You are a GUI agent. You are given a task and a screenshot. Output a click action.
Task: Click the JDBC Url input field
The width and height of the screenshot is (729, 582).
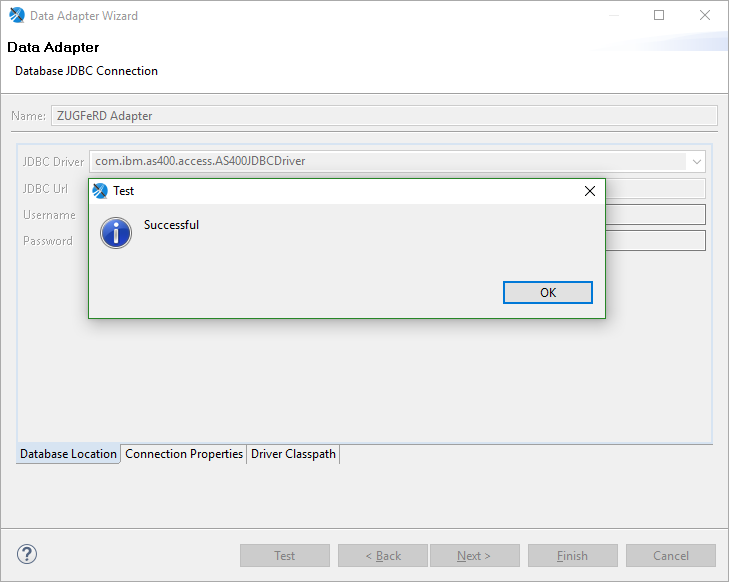point(655,188)
